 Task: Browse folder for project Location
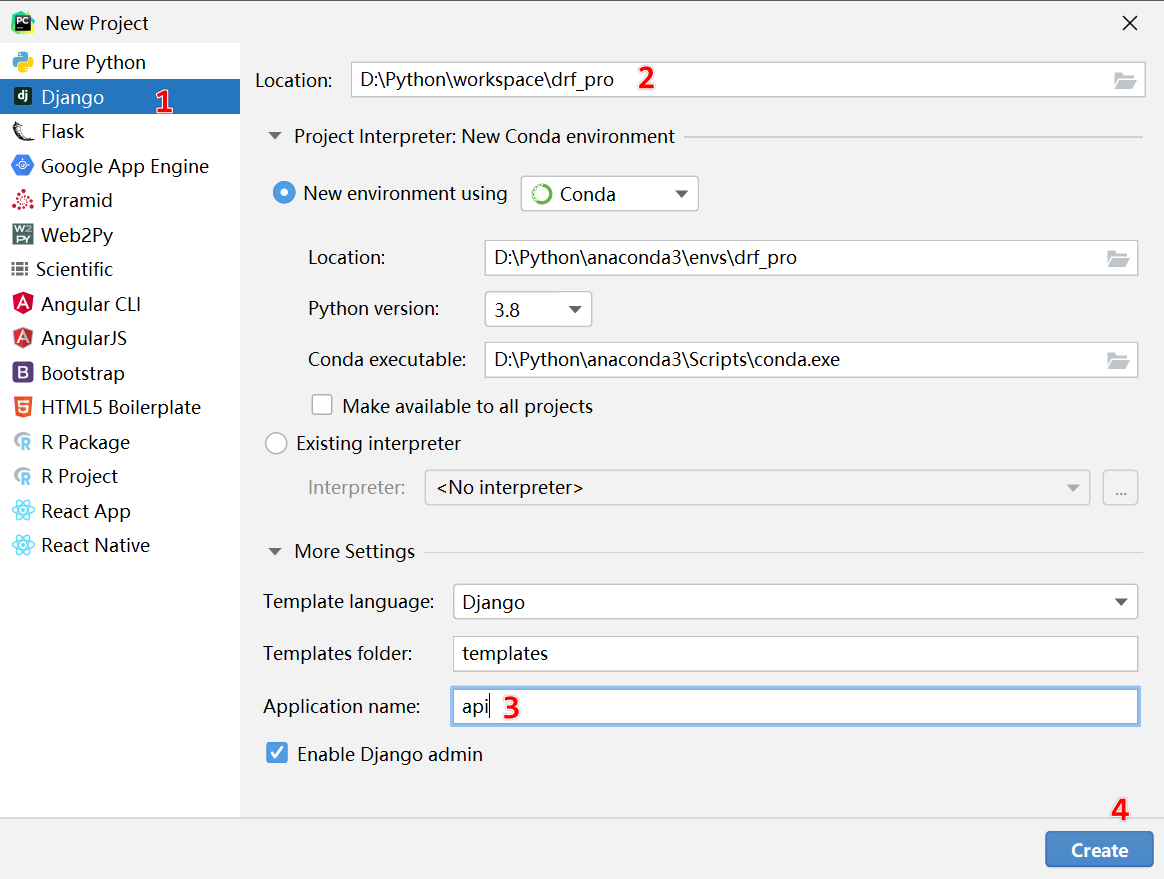click(1125, 80)
